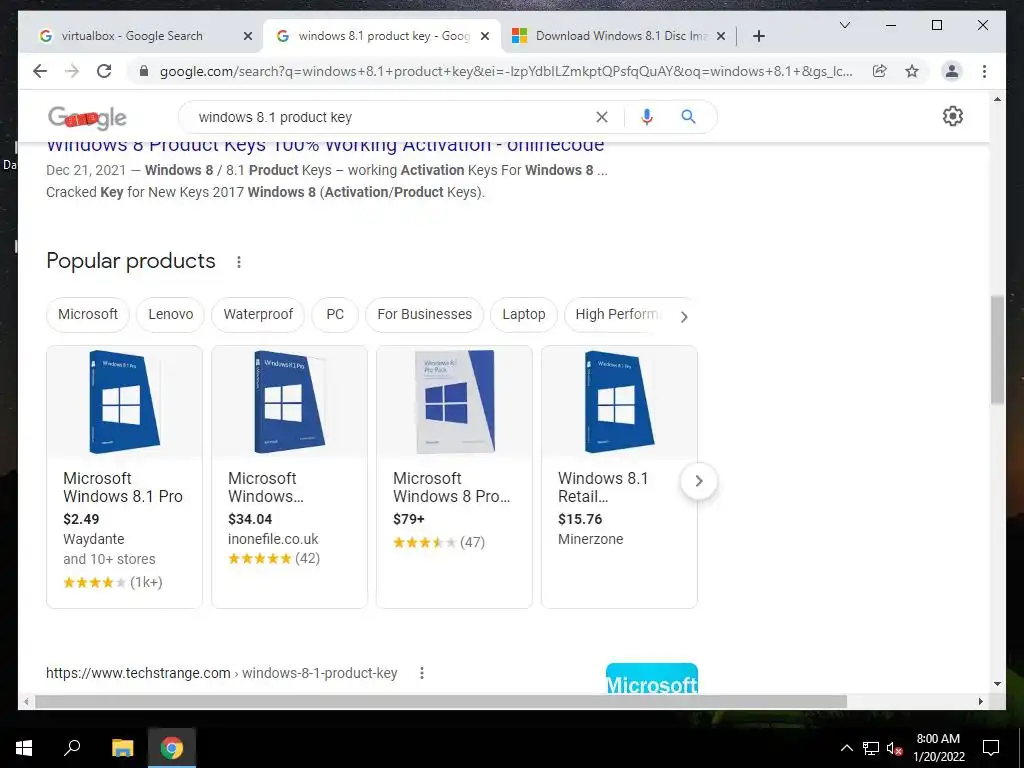Image resolution: width=1024 pixels, height=768 pixels.
Task: Share this page using share icon
Action: [880, 71]
